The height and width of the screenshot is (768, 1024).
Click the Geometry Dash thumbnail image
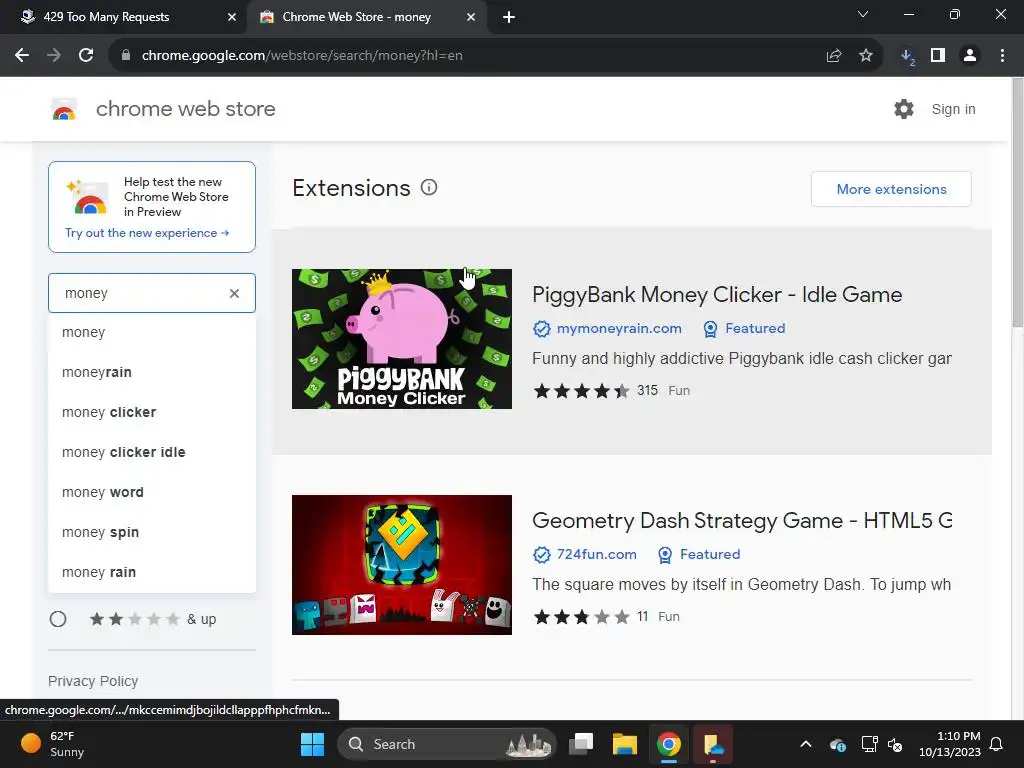click(x=402, y=565)
